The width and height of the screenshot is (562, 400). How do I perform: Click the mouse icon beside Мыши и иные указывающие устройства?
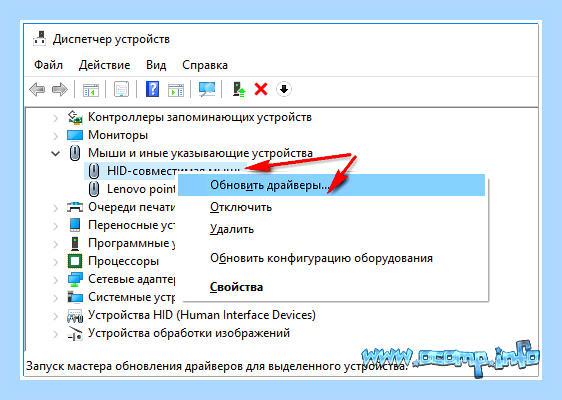75,153
